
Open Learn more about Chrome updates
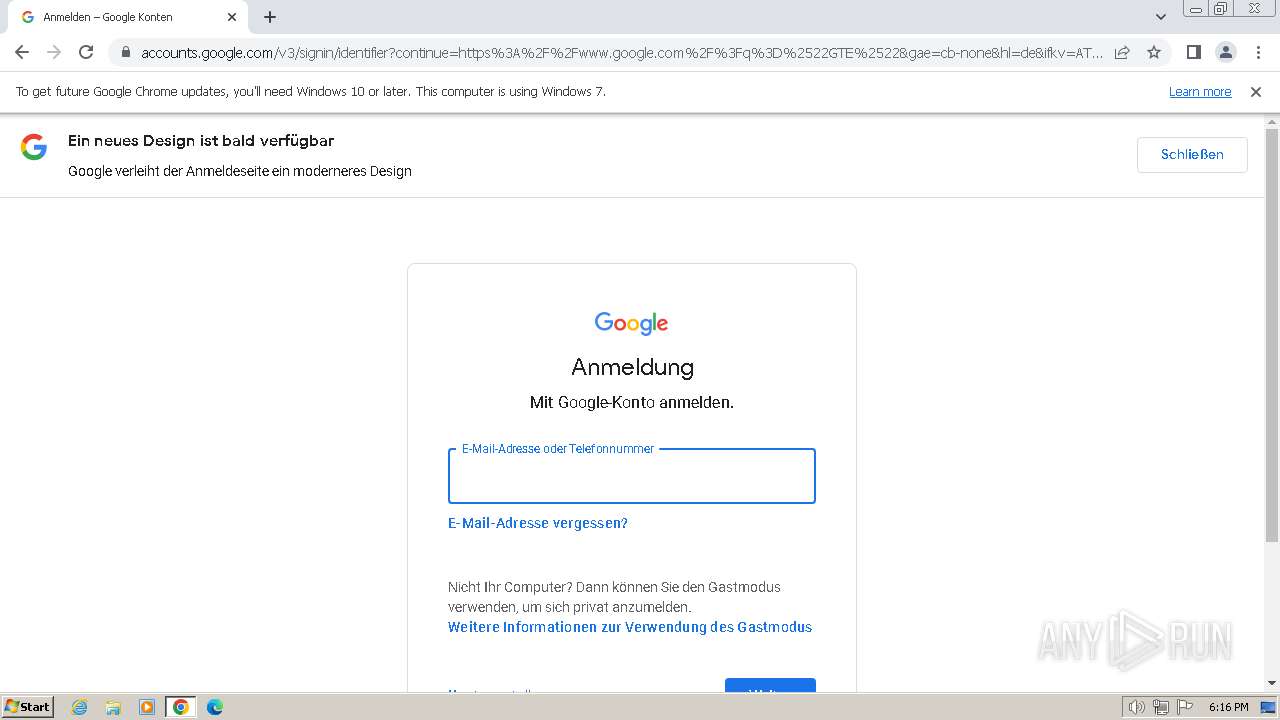pos(1200,92)
